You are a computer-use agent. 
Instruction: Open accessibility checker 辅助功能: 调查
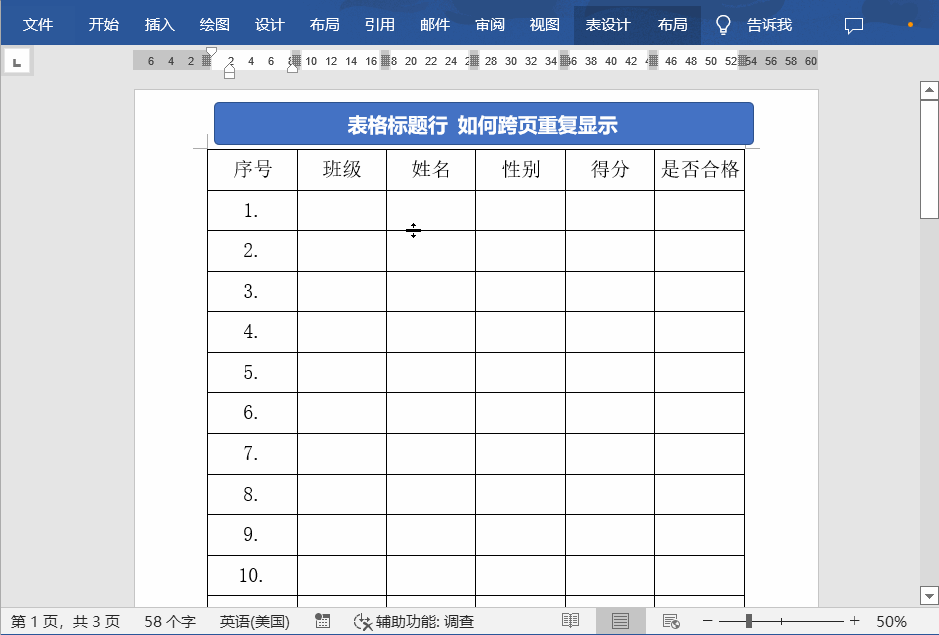point(414,622)
